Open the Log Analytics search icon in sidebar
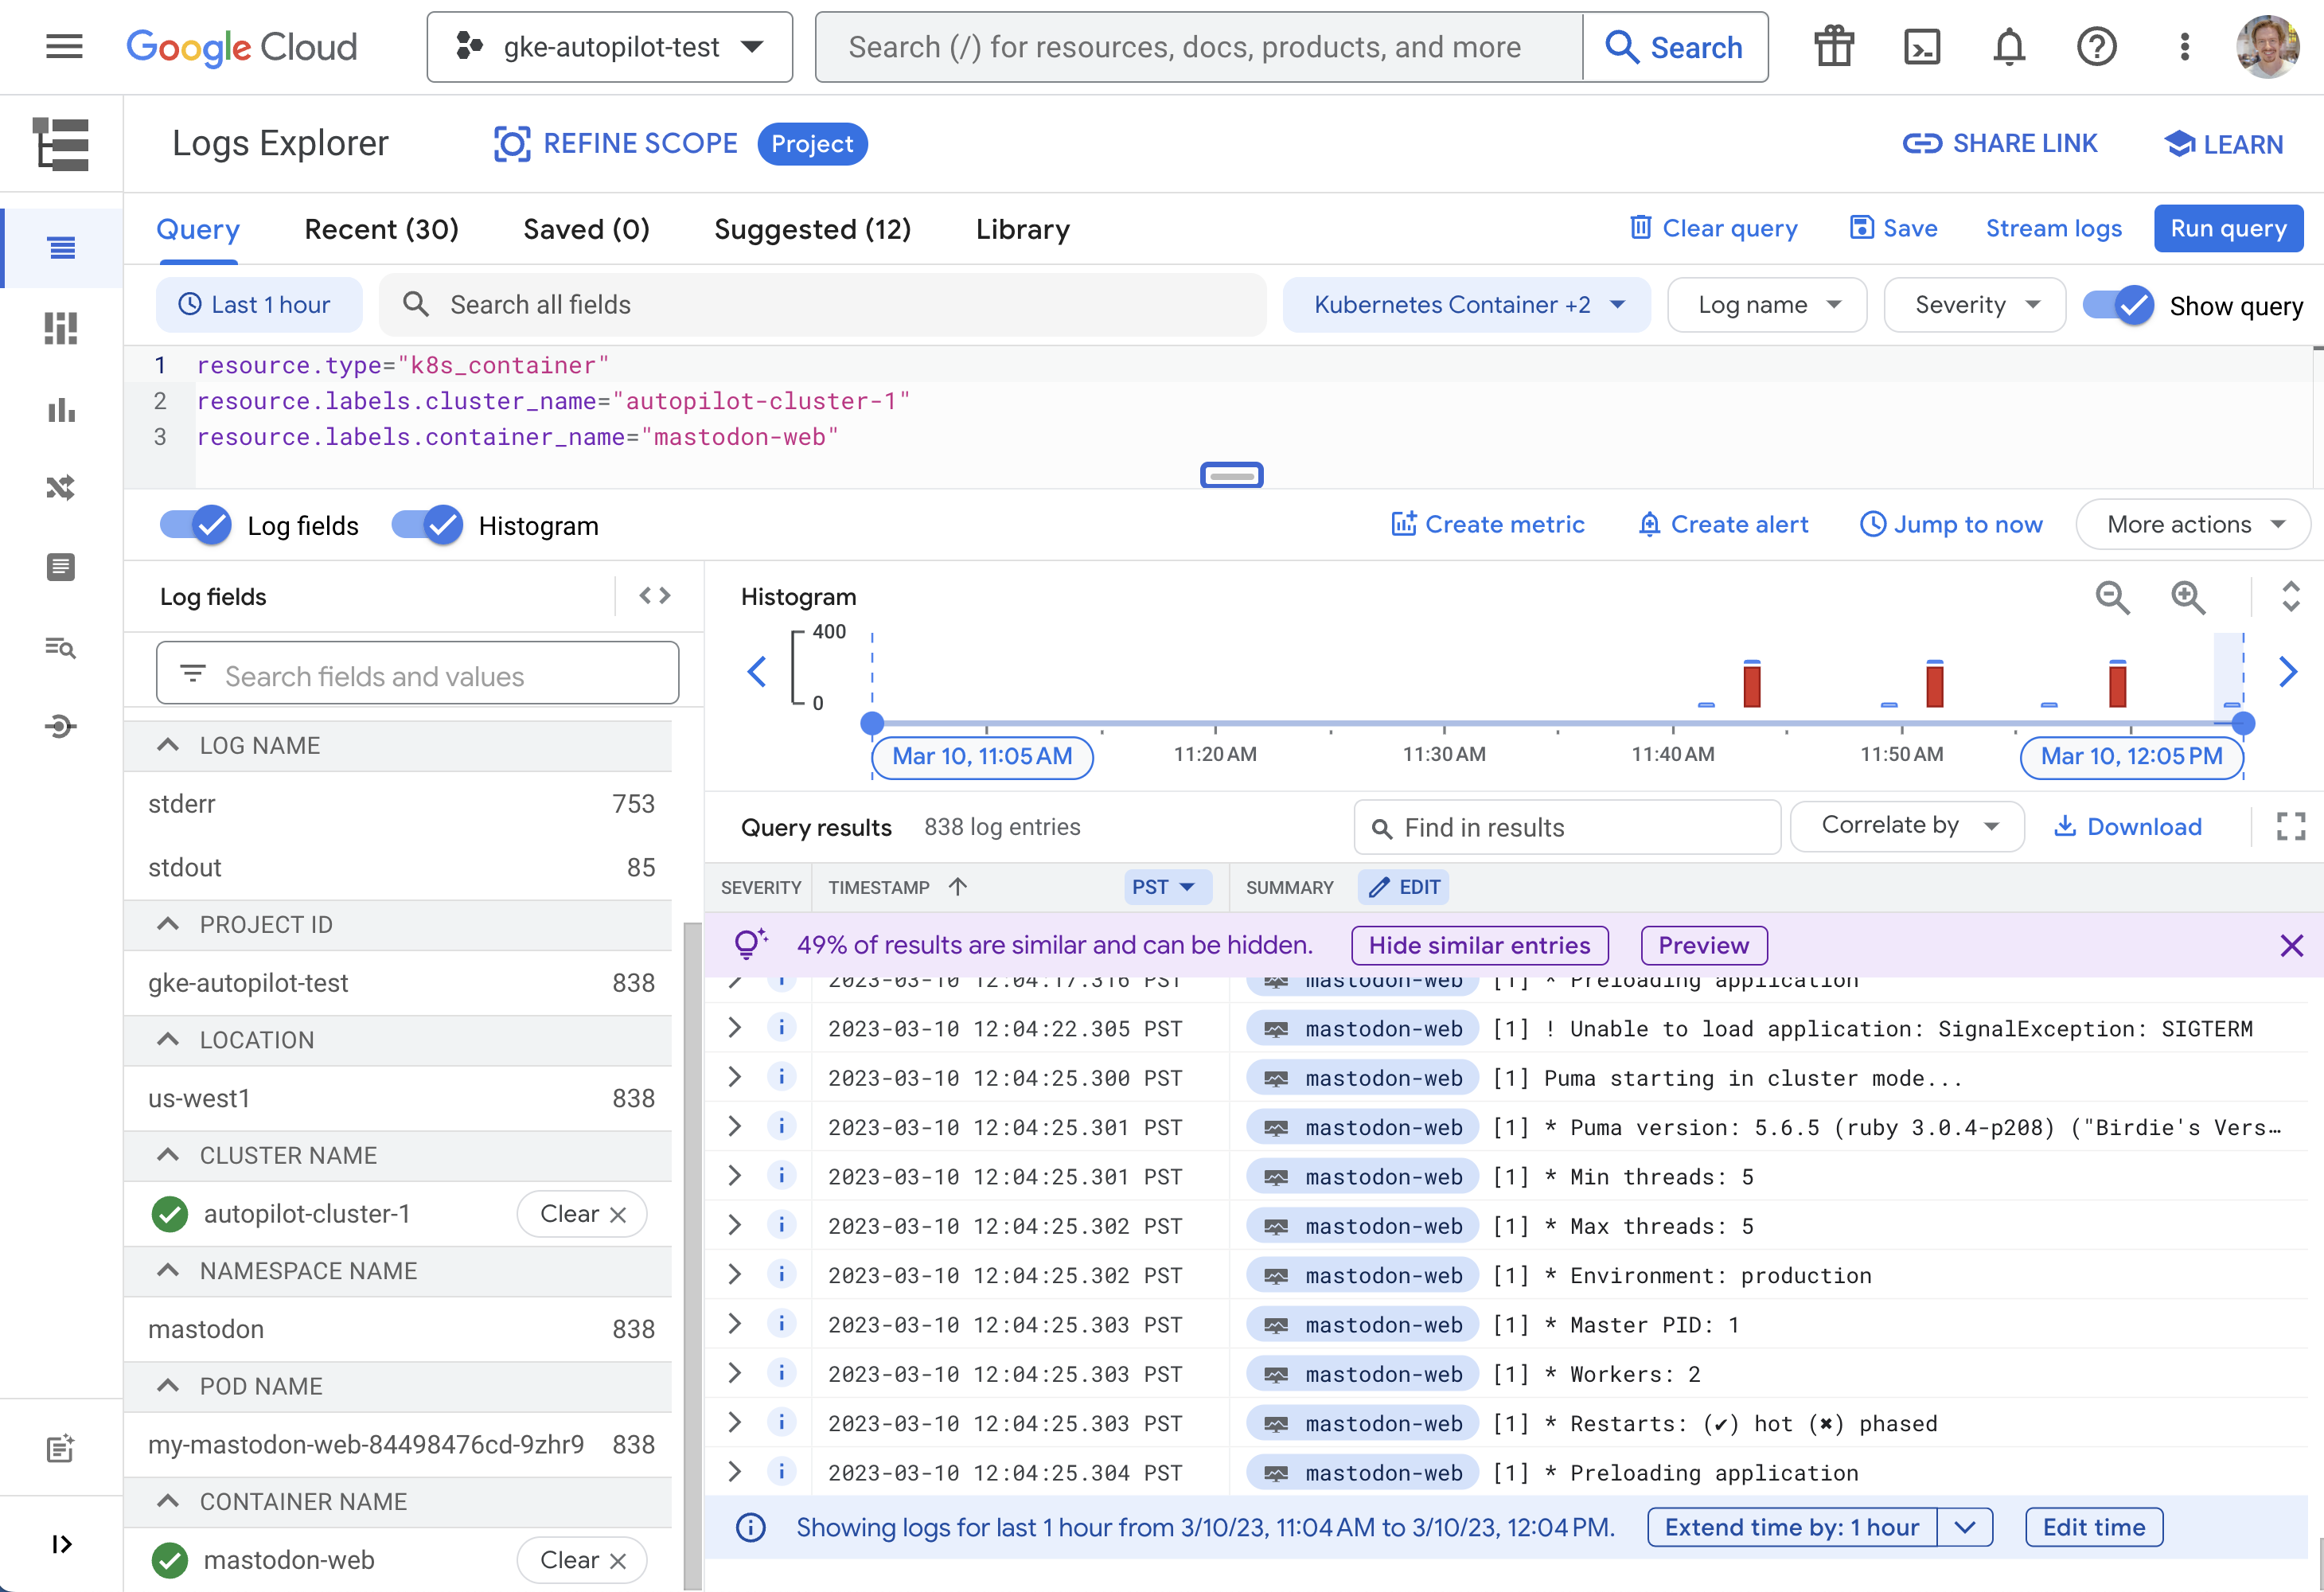Image resolution: width=2324 pixels, height=1592 pixels. [x=61, y=647]
